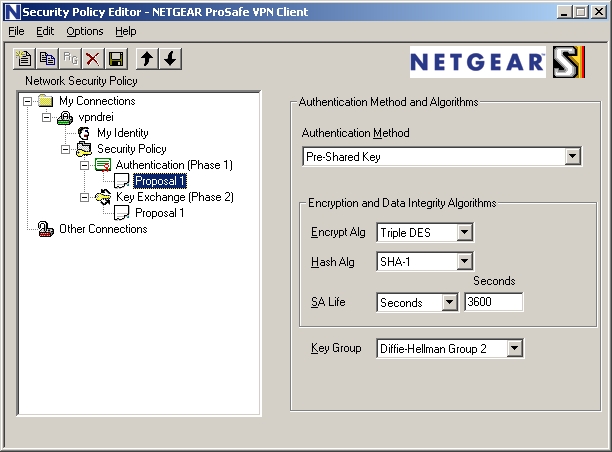The width and height of the screenshot is (612, 452).
Task: Click the Phase 2 Proposal 1 page icon
Action: coord(122,213)
